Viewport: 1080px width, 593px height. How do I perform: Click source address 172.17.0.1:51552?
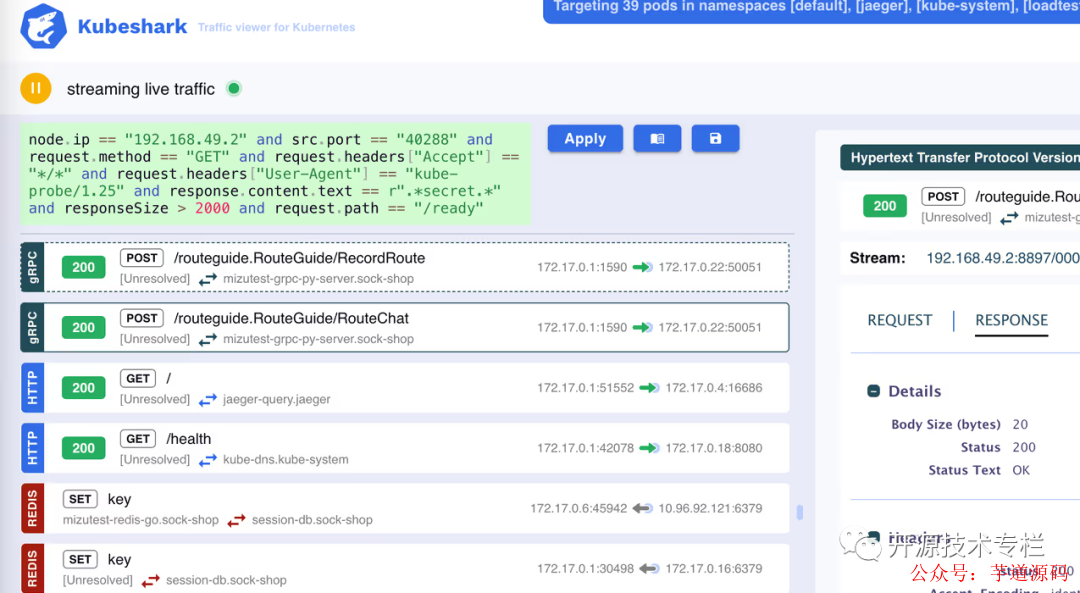[x=585, y=388]
